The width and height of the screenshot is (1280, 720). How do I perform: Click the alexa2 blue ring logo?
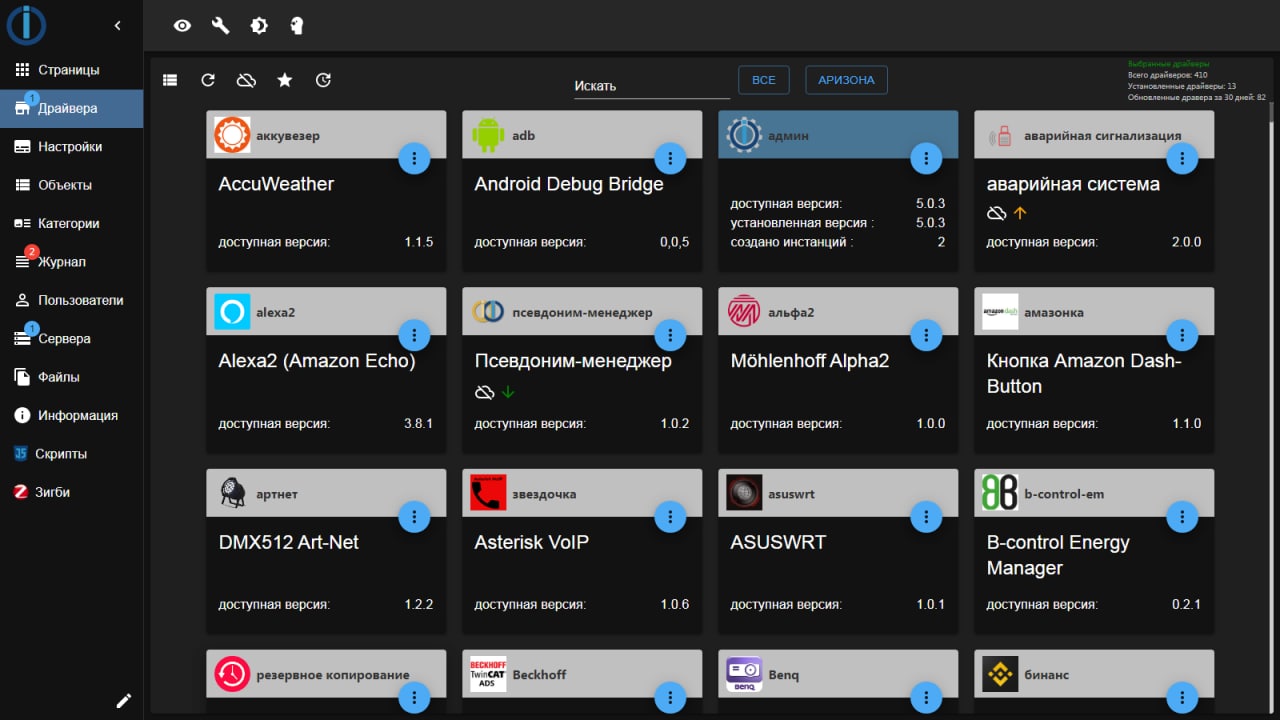[x=232, y=312]
